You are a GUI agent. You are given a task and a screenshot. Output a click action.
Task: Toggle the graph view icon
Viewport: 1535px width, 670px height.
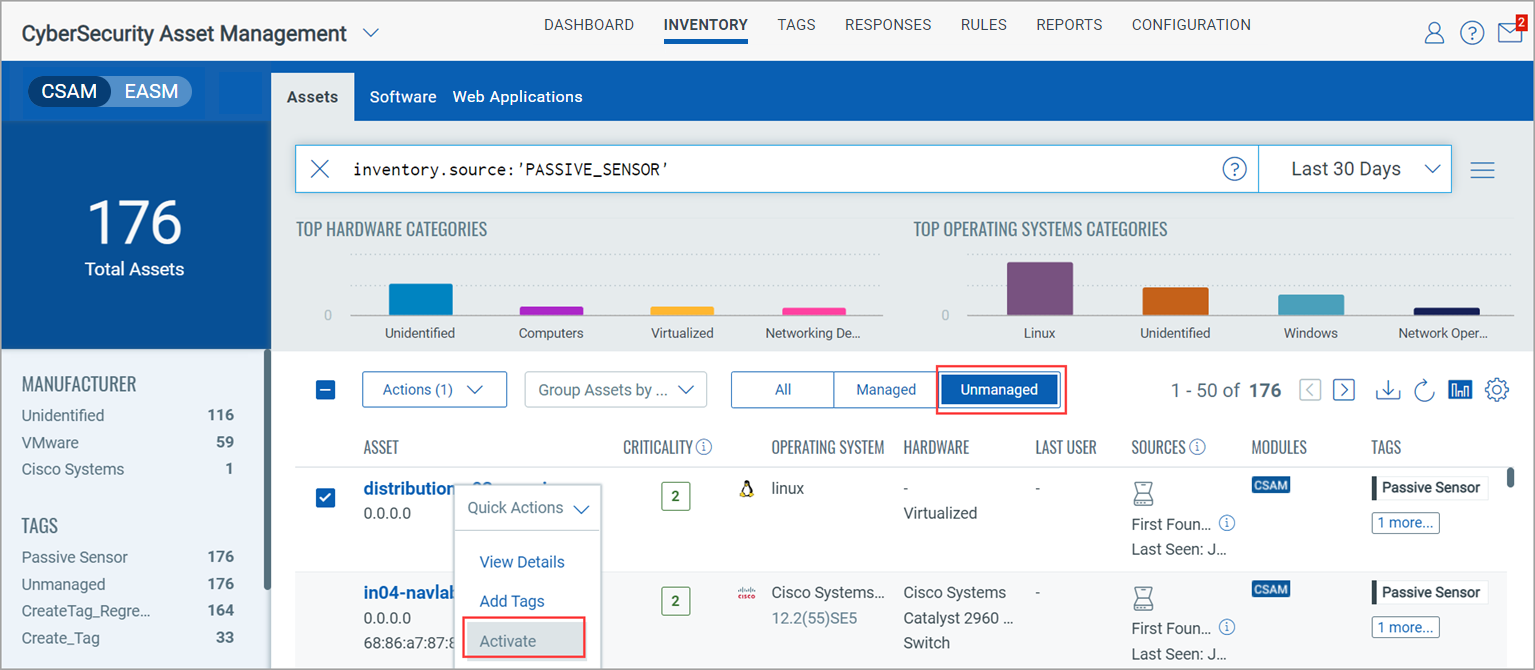[x=1460, y=390]
